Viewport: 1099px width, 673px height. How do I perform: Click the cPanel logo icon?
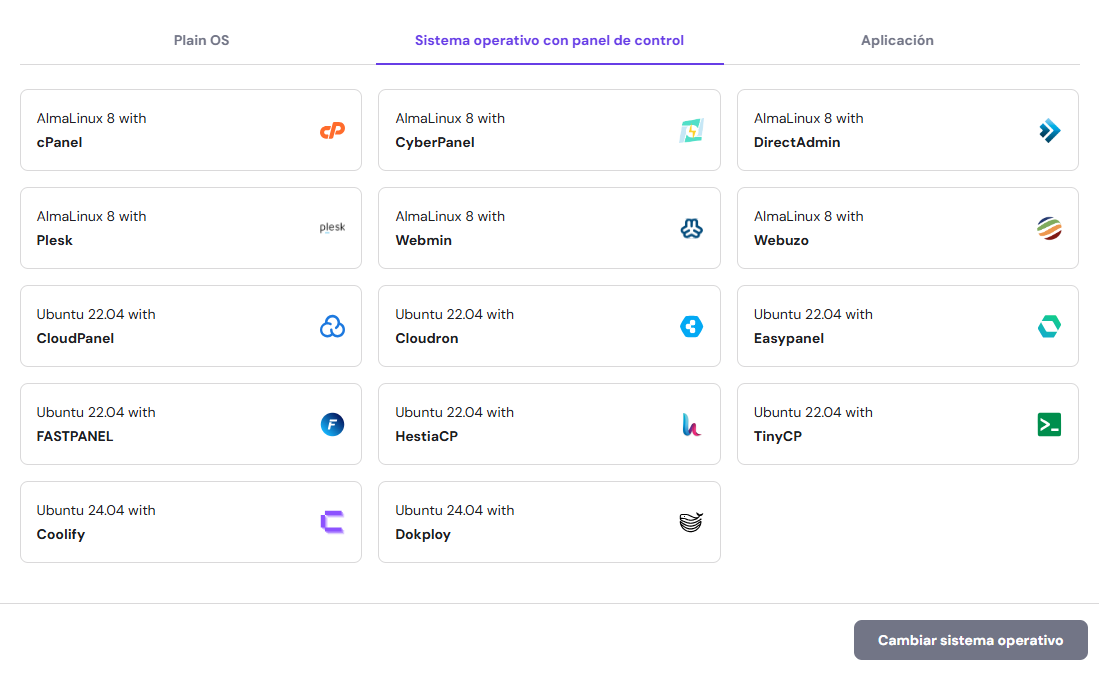tap(332, 130)
